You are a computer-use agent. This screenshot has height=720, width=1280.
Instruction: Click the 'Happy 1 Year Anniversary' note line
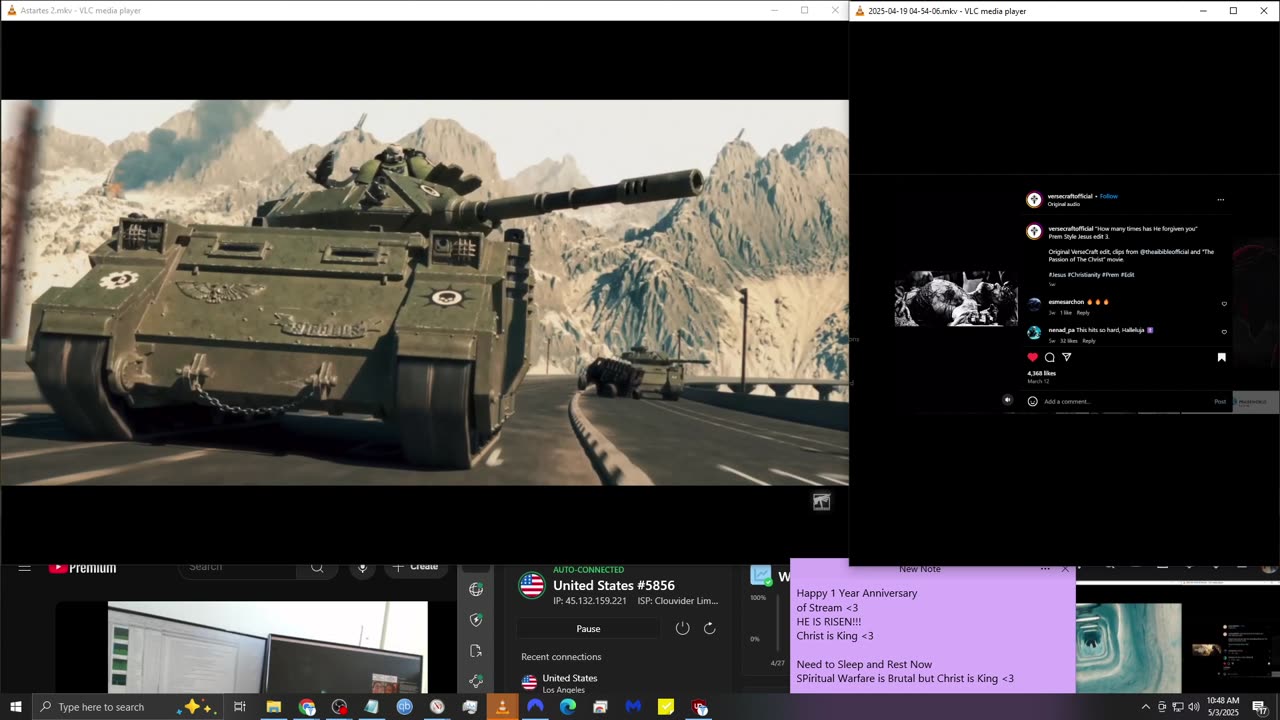(857, 593)
